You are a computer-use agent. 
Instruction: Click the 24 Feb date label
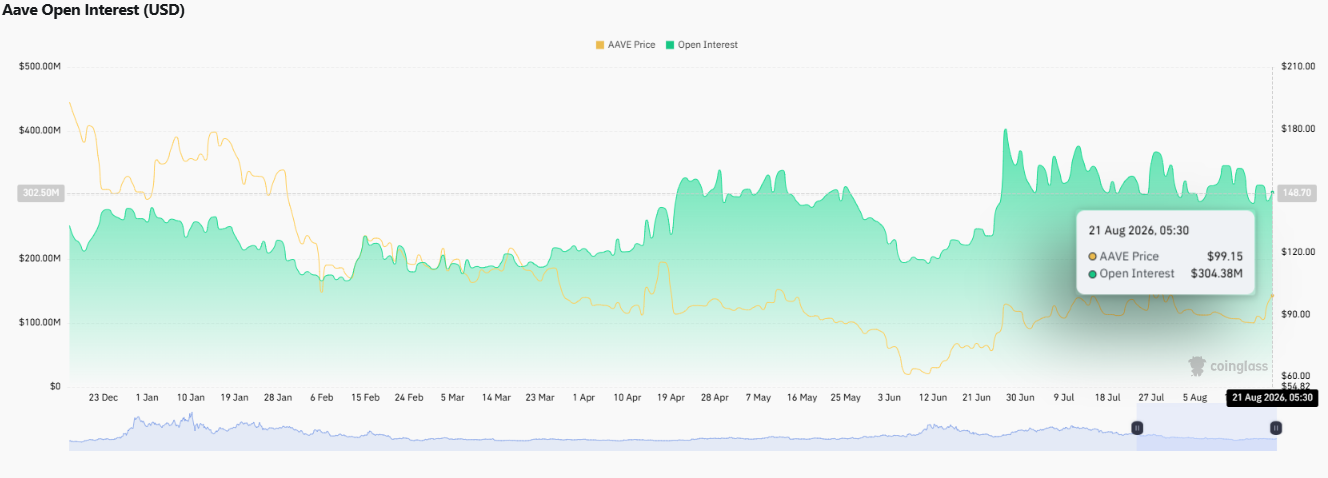tap(408, 397)
